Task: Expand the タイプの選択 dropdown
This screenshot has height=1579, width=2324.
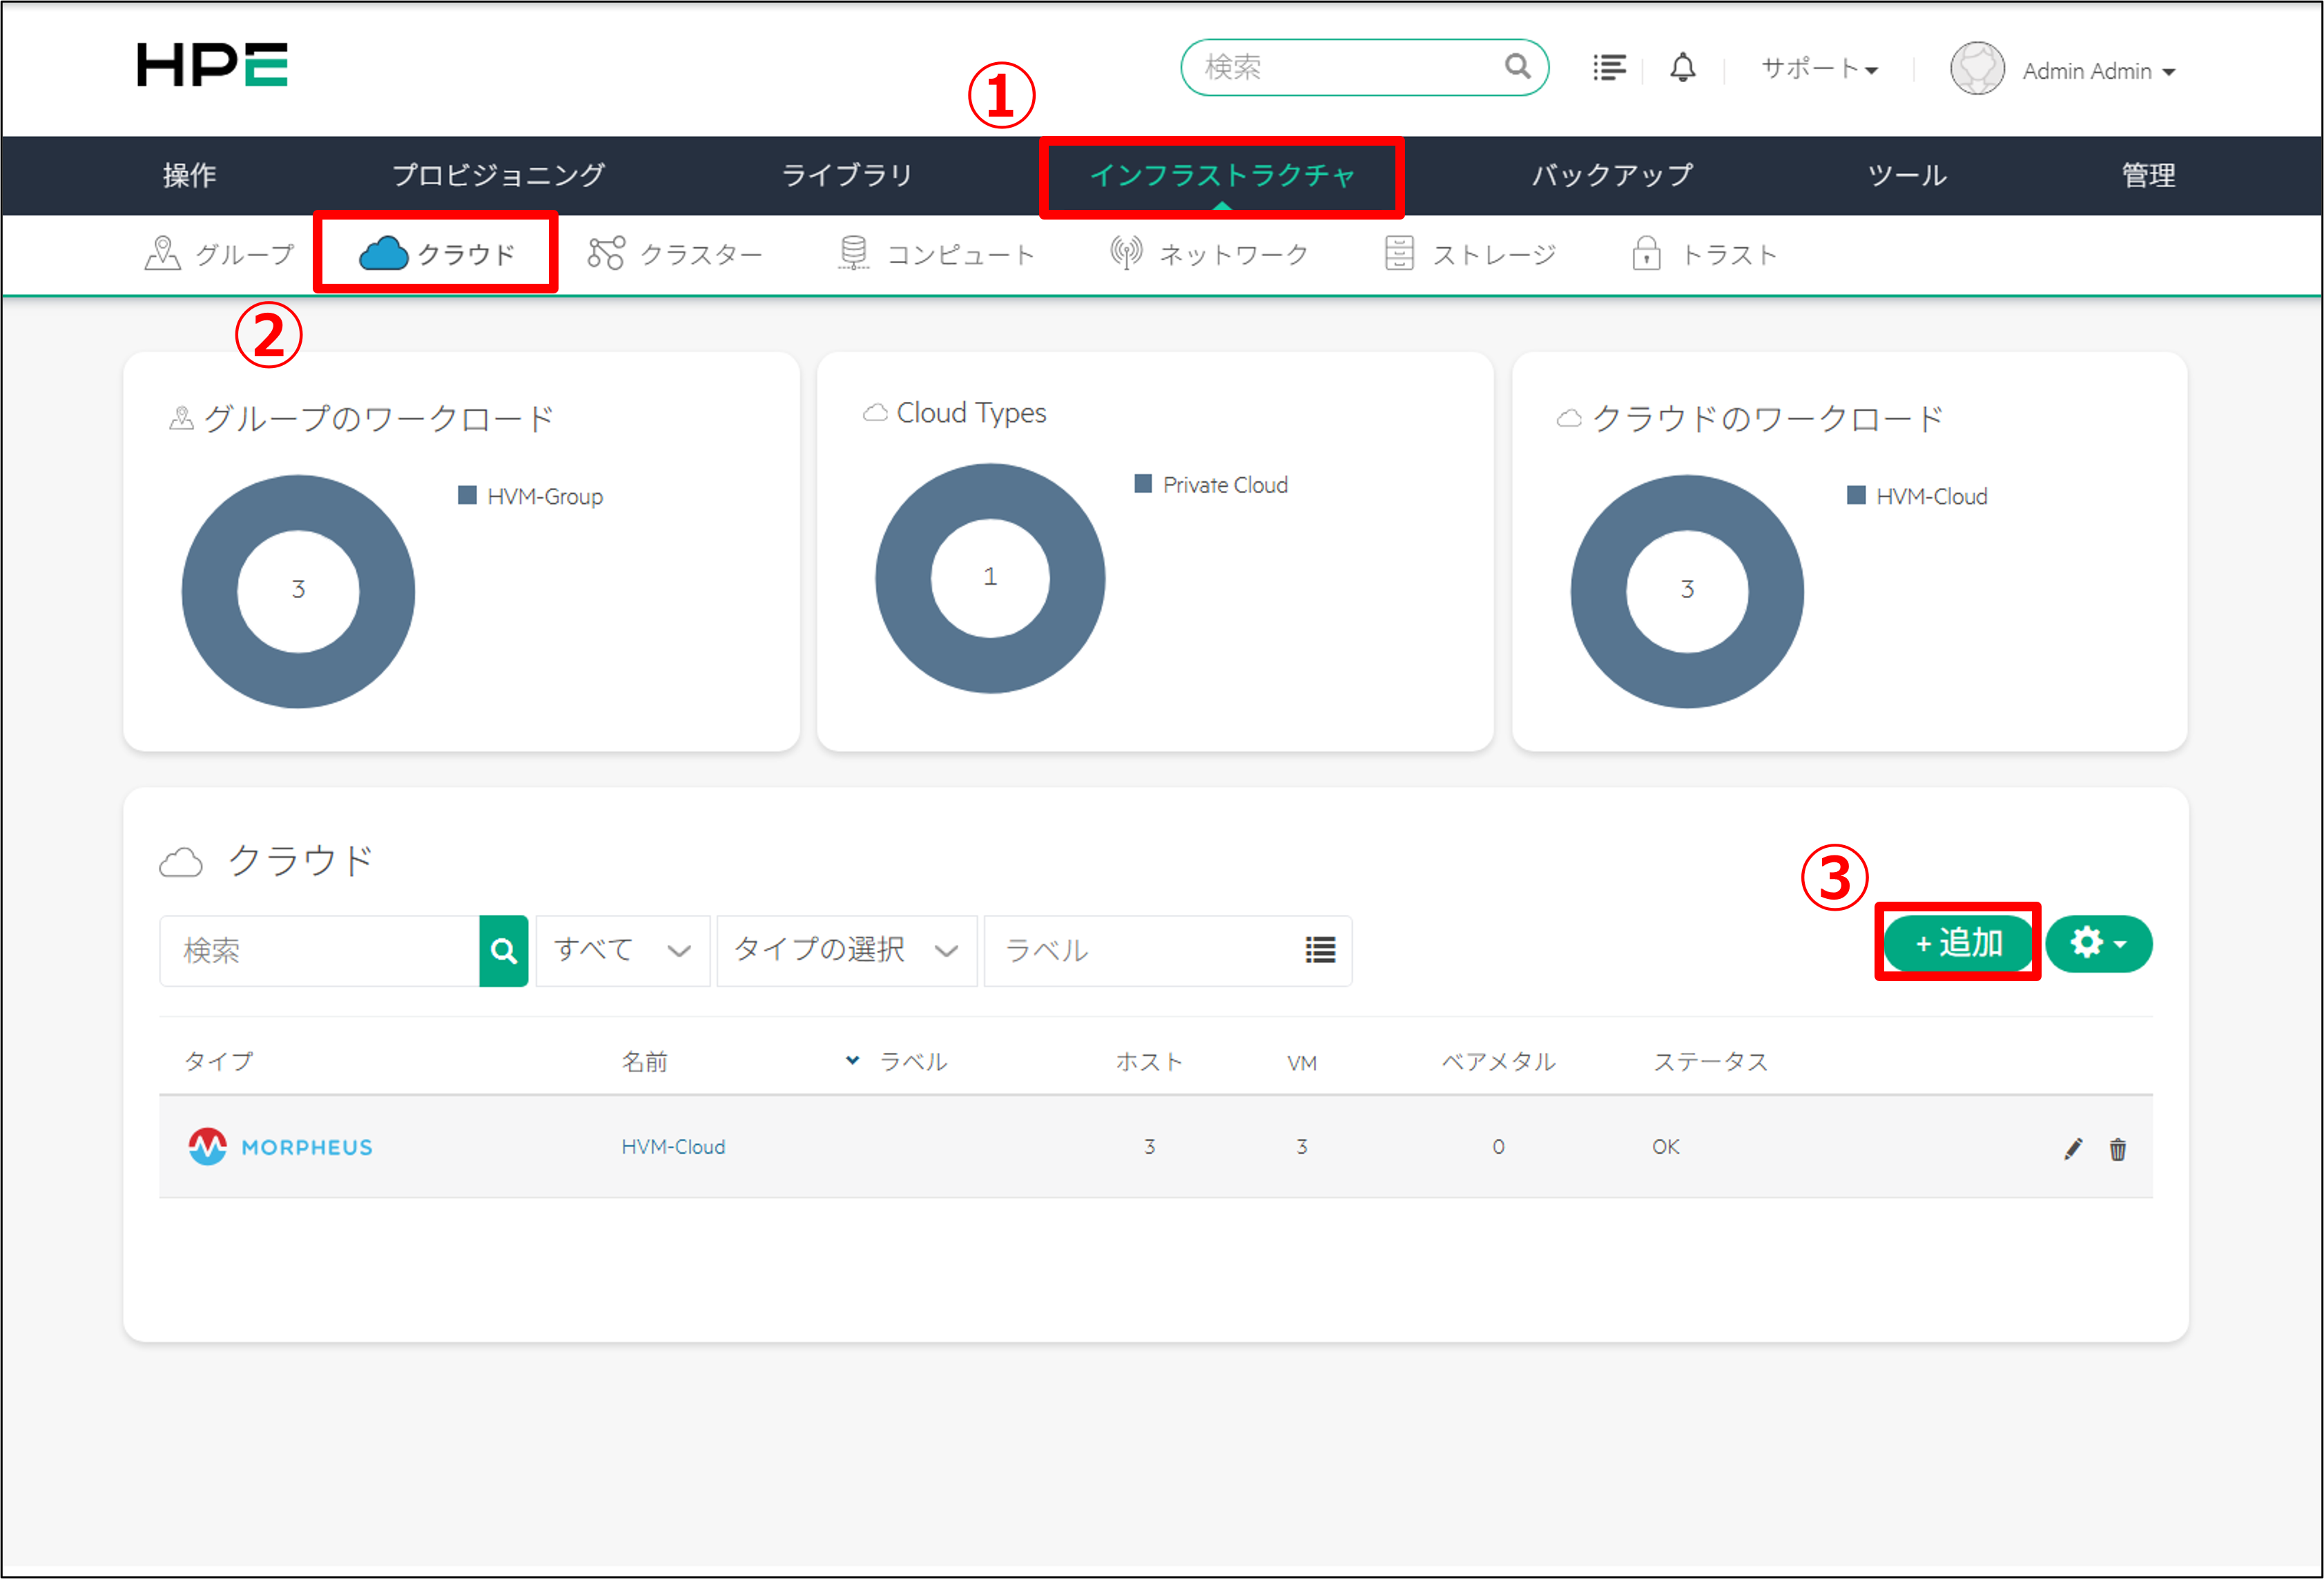Action: (846, 950)
